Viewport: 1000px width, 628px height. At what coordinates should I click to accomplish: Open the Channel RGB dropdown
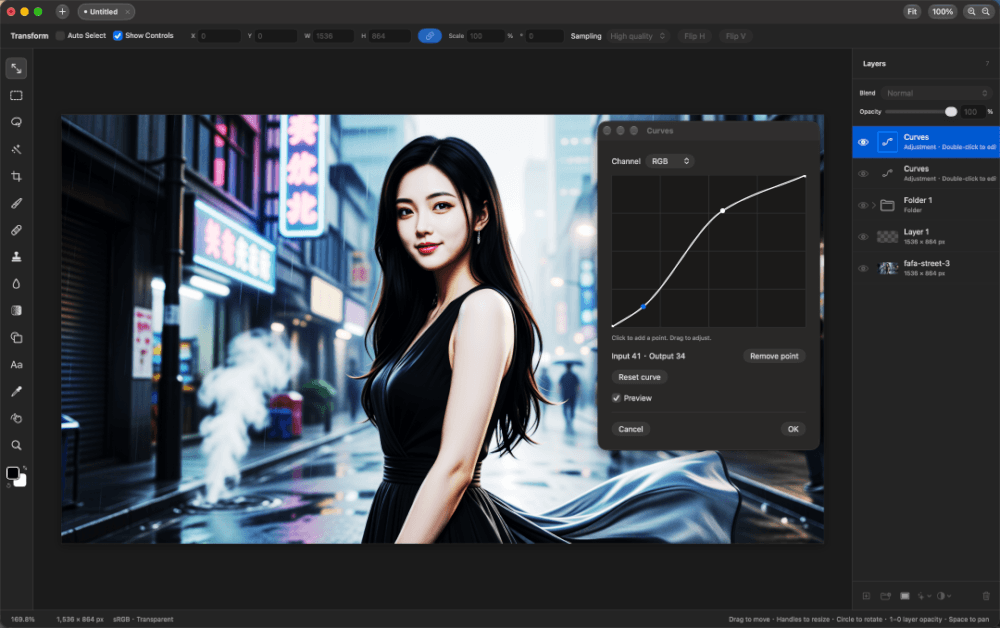(x=670, y=161)
